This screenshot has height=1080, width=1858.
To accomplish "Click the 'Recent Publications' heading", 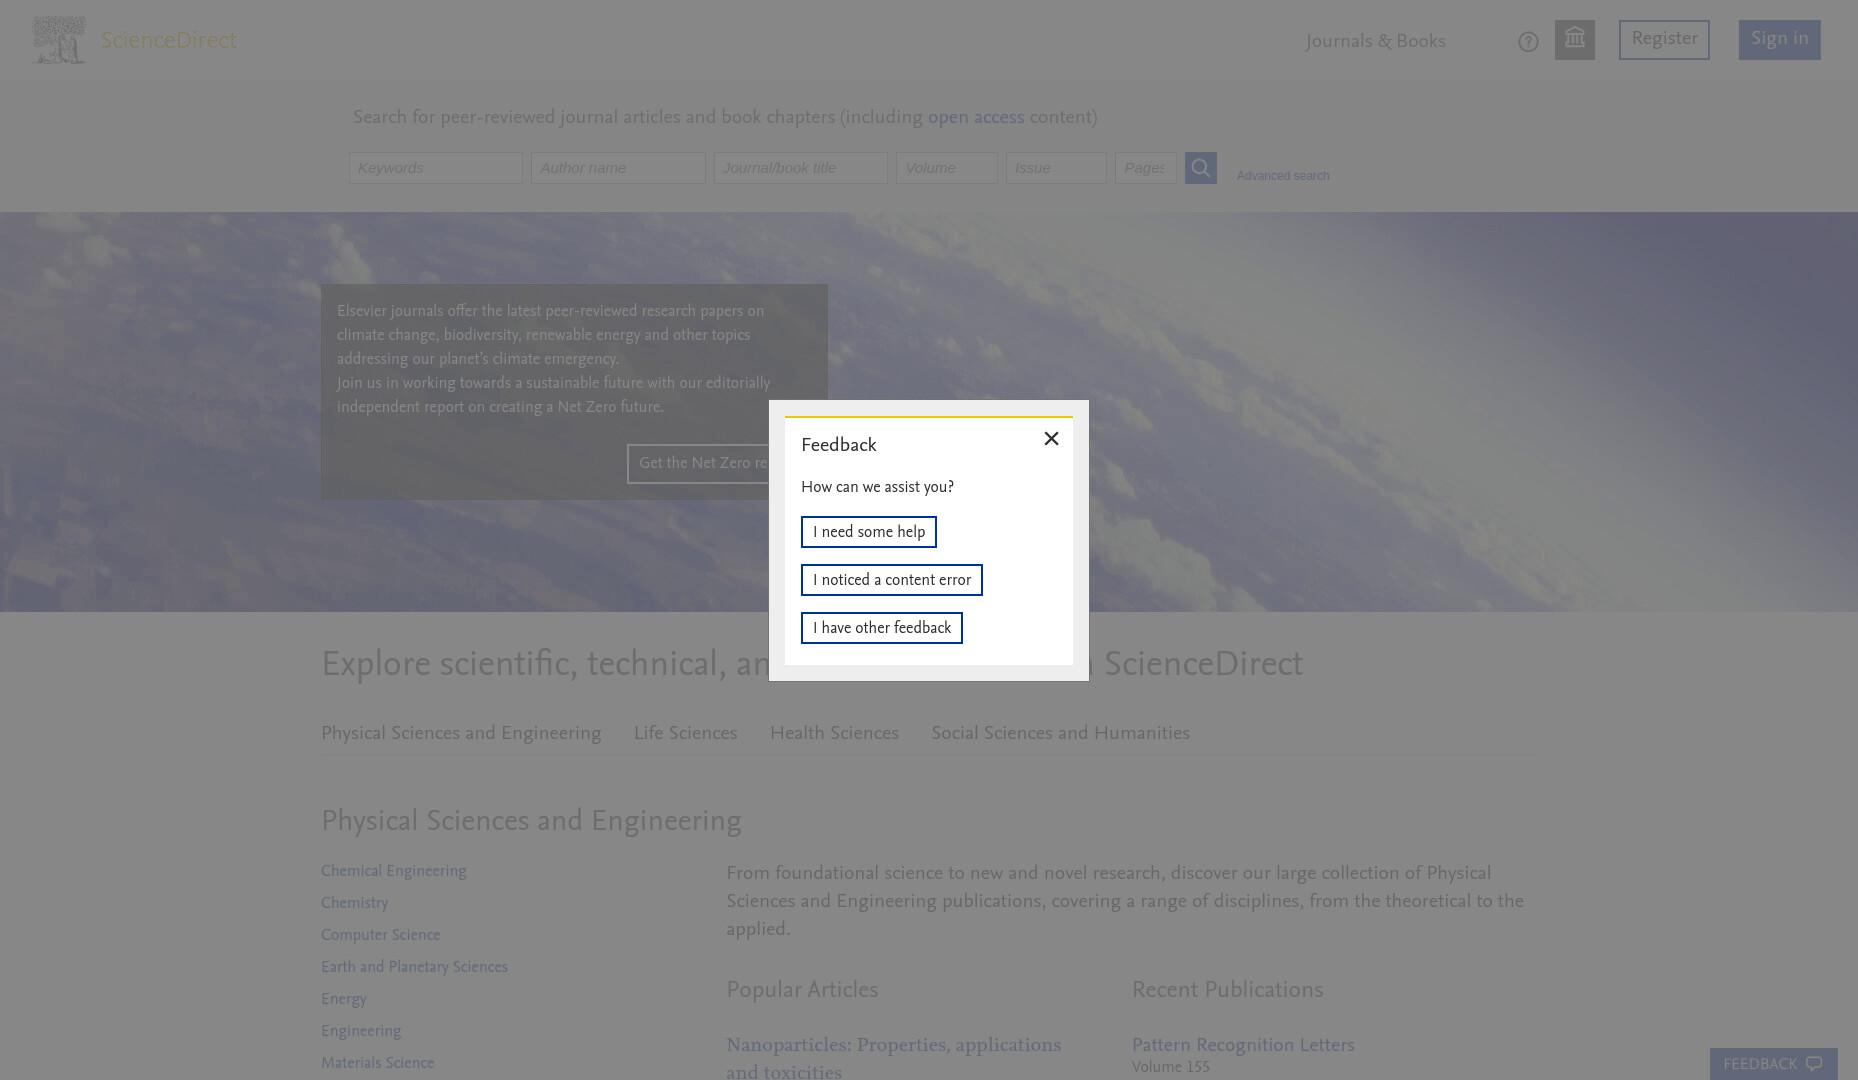I will 1227,990.
